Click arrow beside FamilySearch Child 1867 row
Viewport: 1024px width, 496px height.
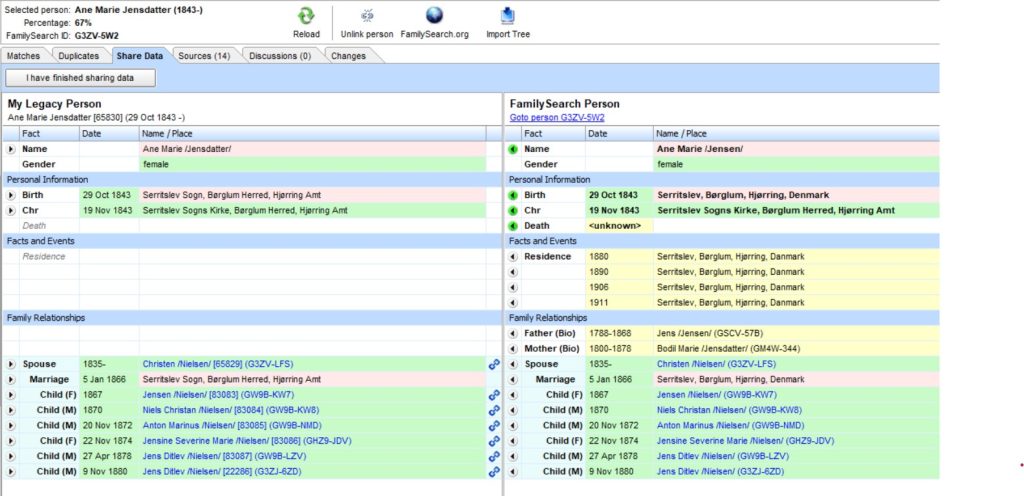tap(513, 395)
